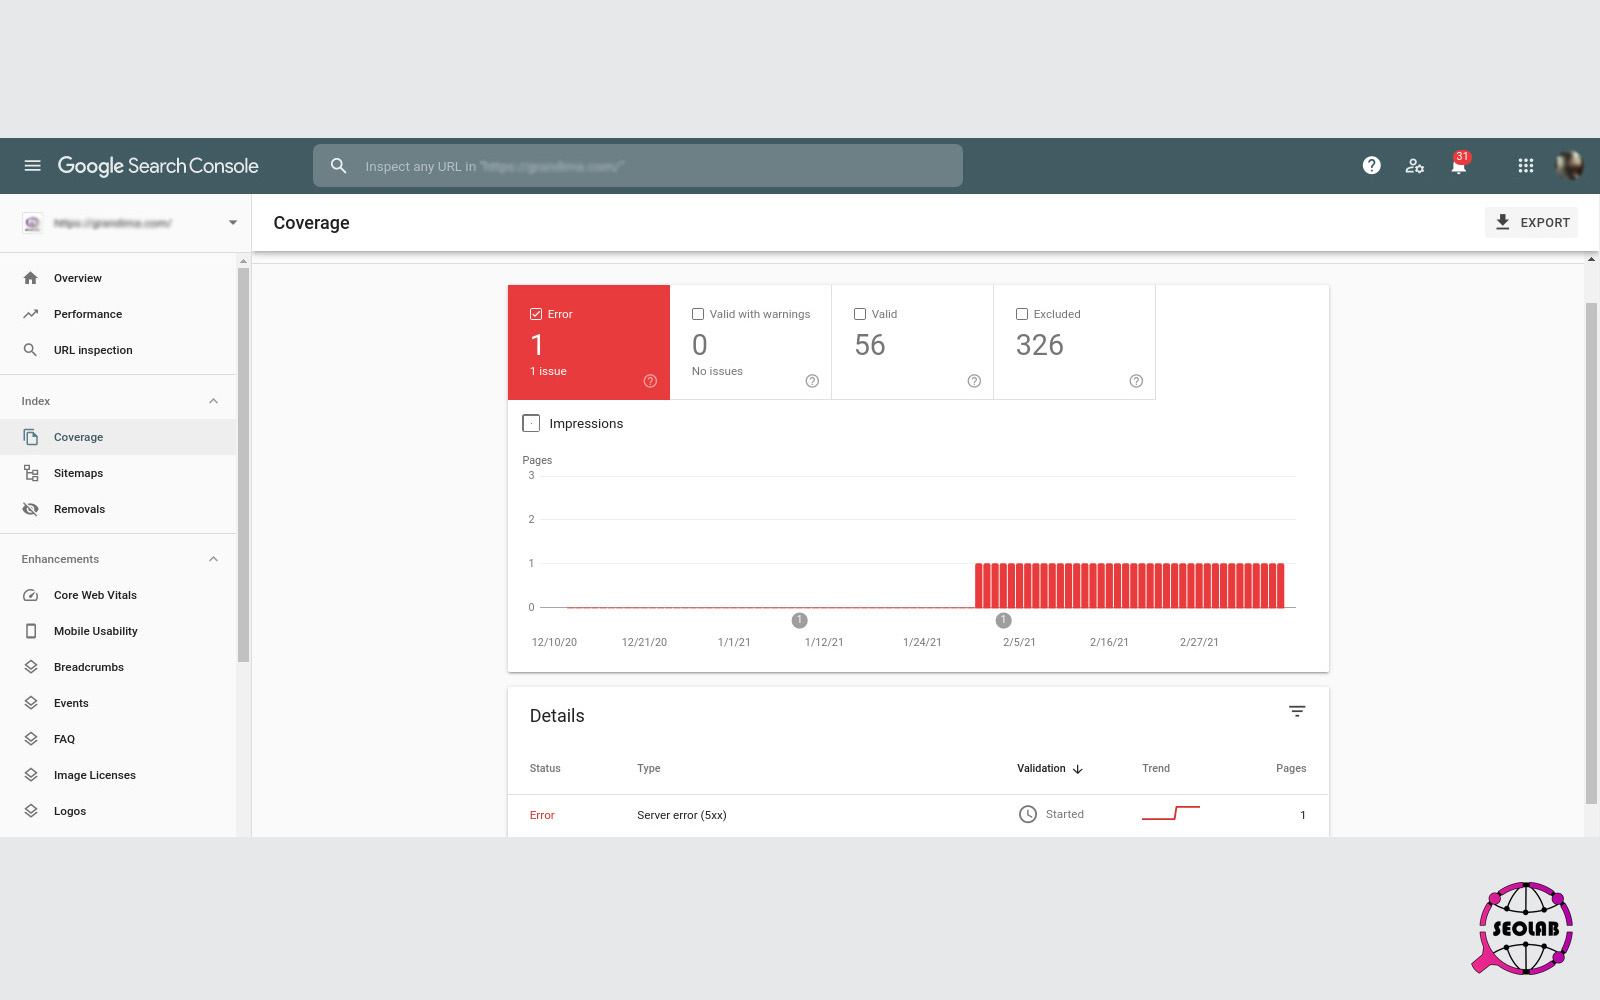Click the Excluded card help icon

tap(1136, 381)
